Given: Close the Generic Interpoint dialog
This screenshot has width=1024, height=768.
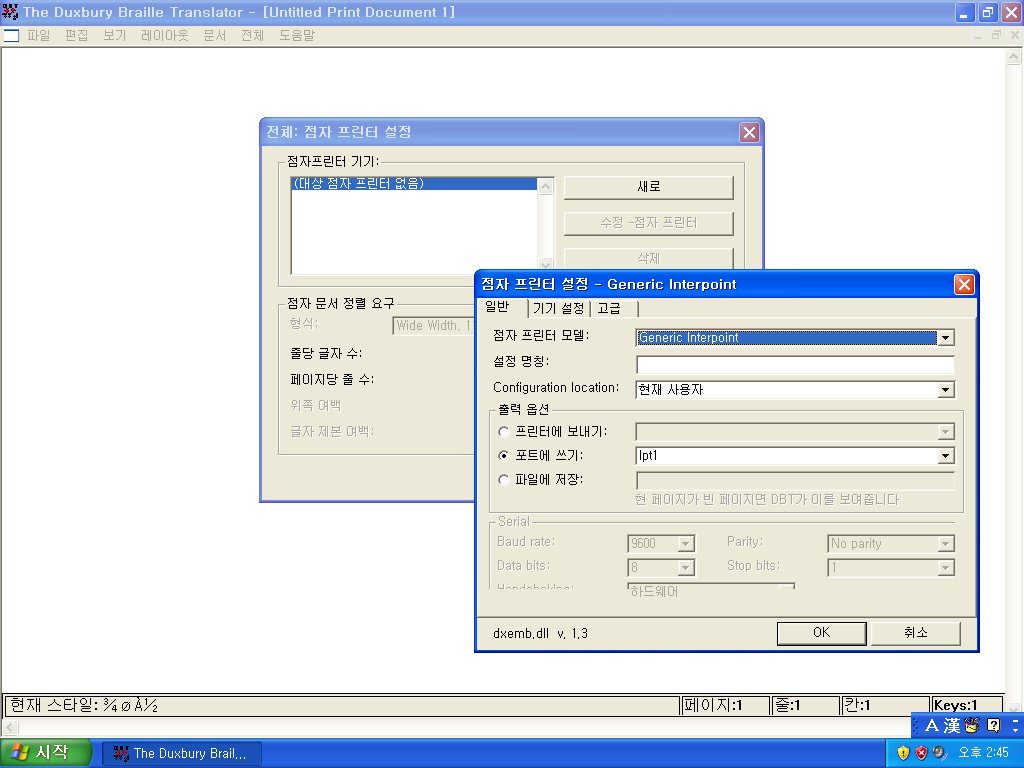Looking at the screenshot, I should pyautogui.click(x=964, y=284).
